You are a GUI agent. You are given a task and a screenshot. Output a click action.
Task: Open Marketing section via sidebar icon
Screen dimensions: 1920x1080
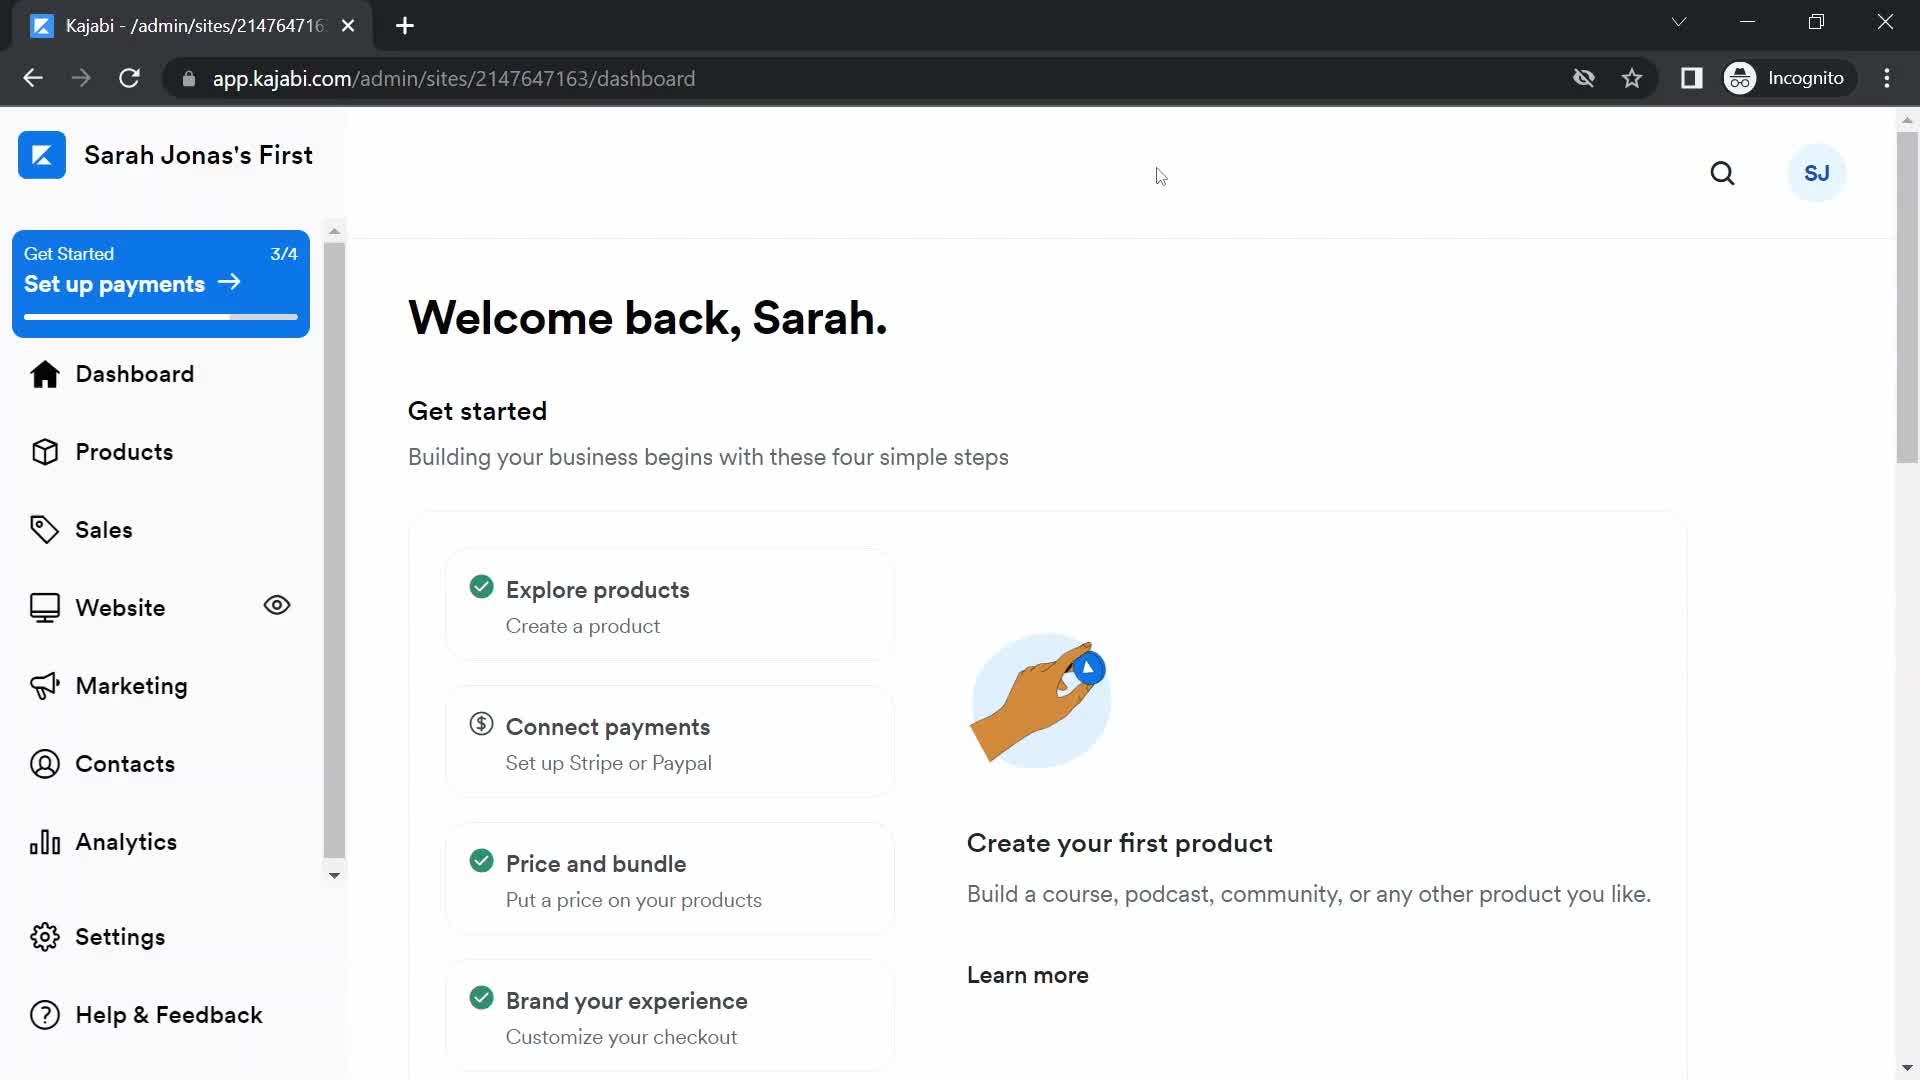pos(44,686)
